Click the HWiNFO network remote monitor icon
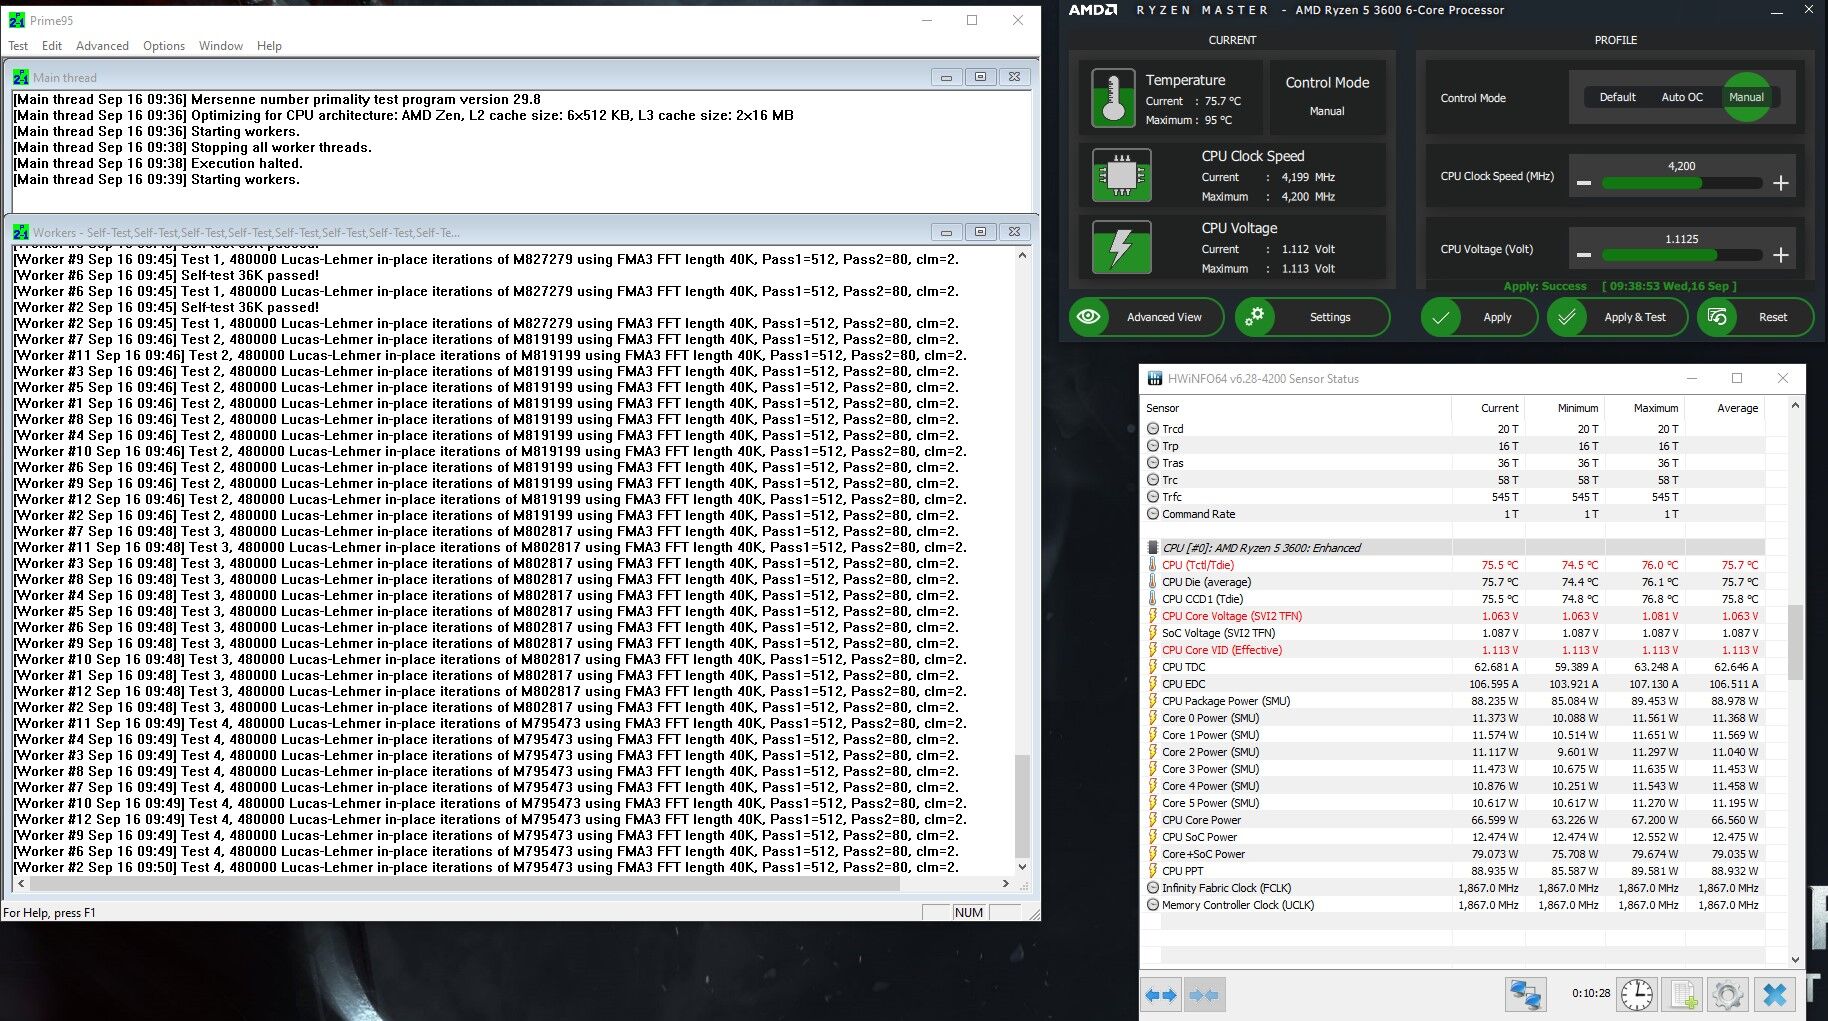 [x=1526, y=995]
